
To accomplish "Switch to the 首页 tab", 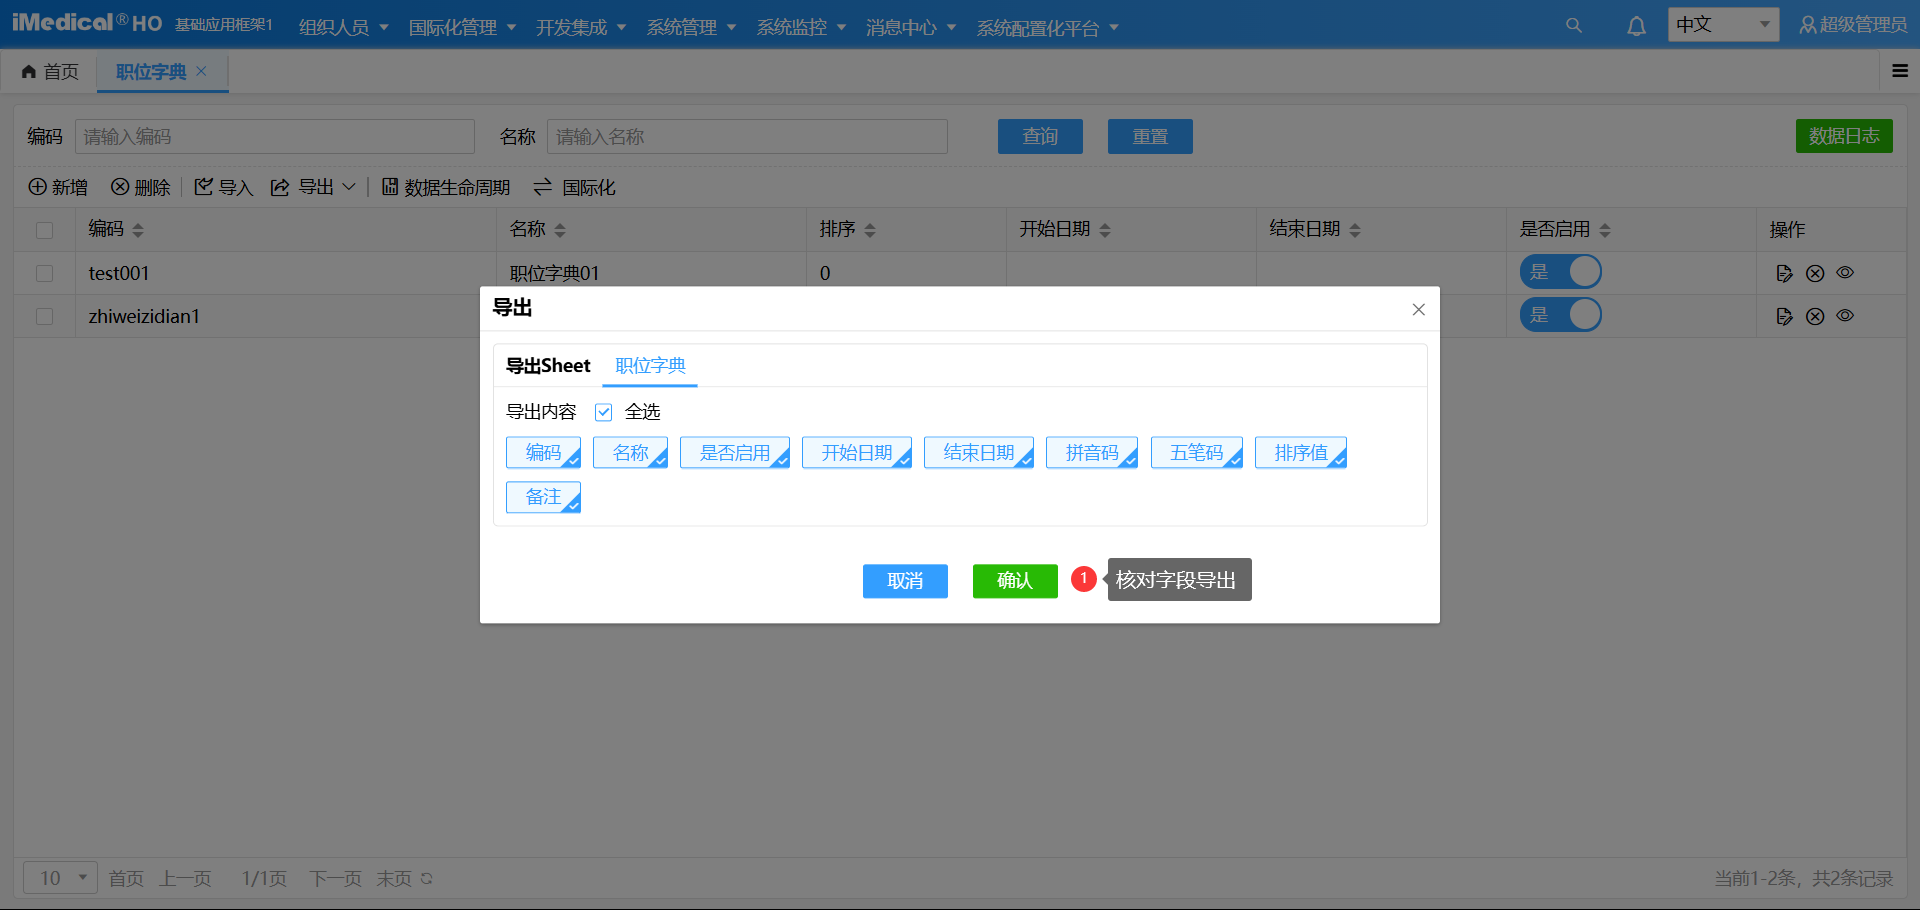I will 50,72.
